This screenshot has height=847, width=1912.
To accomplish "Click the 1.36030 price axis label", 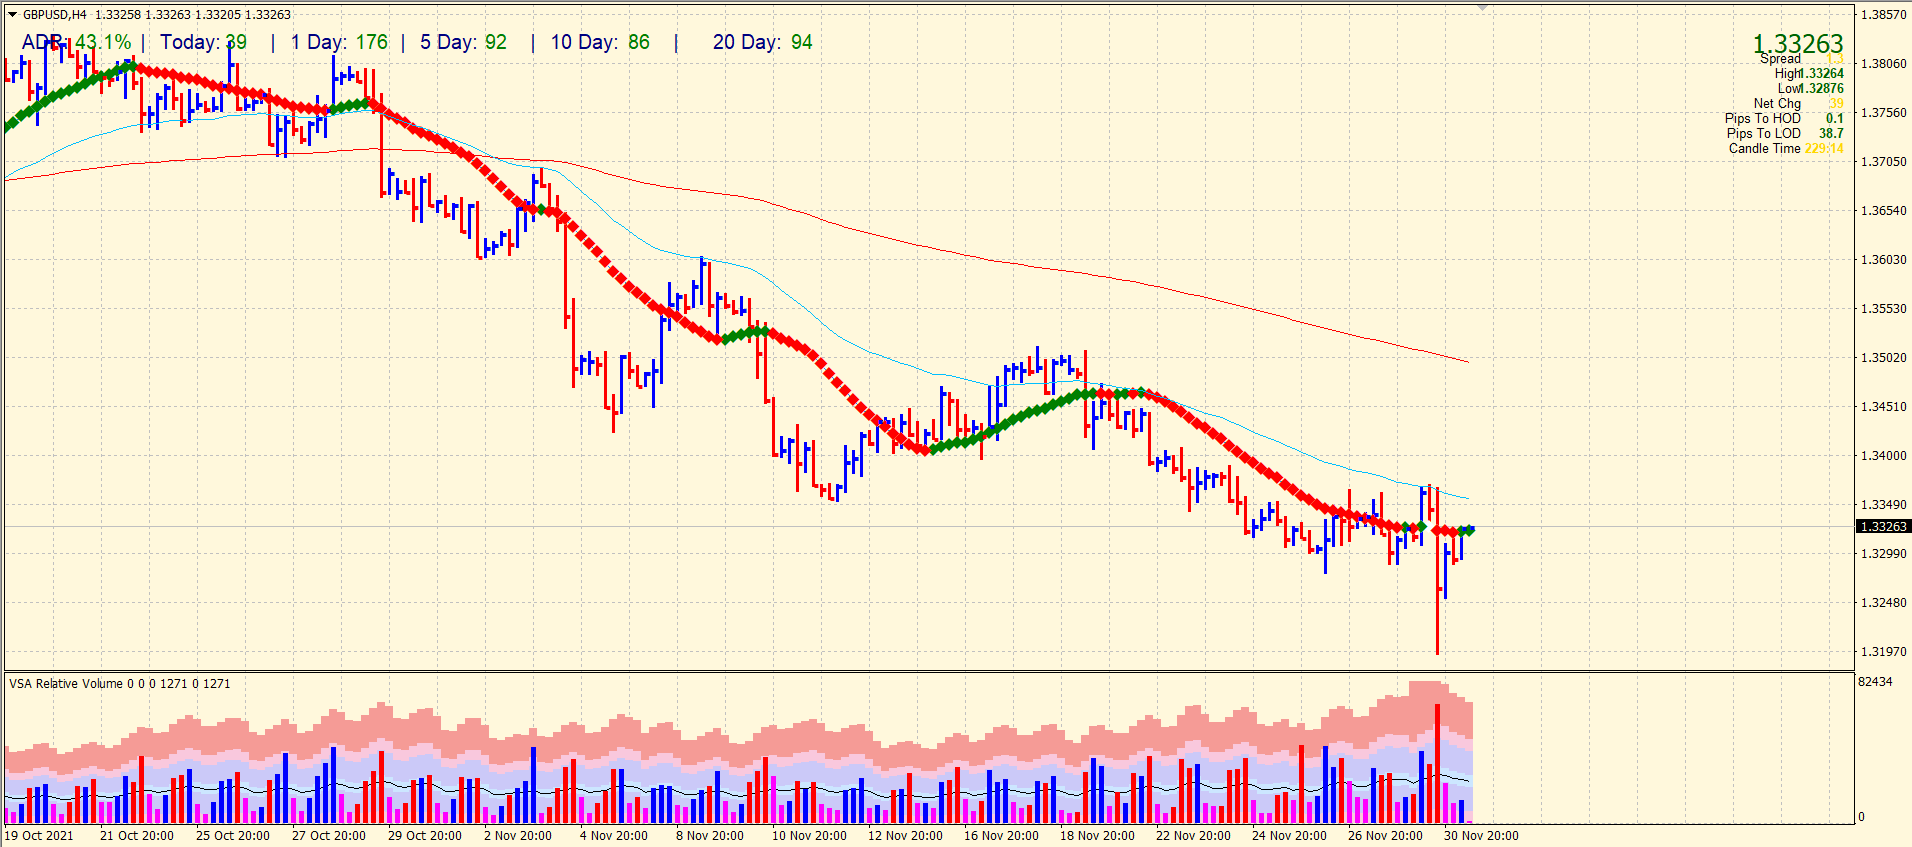I will tap(1883, 260).
